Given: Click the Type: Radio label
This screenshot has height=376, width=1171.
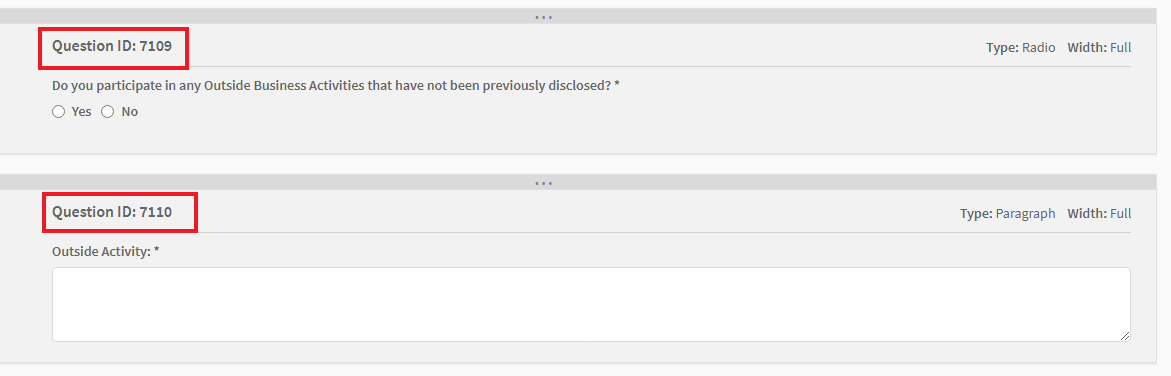Looking at the screenshot, I should pyautogui.click(x=1021, y=47).
